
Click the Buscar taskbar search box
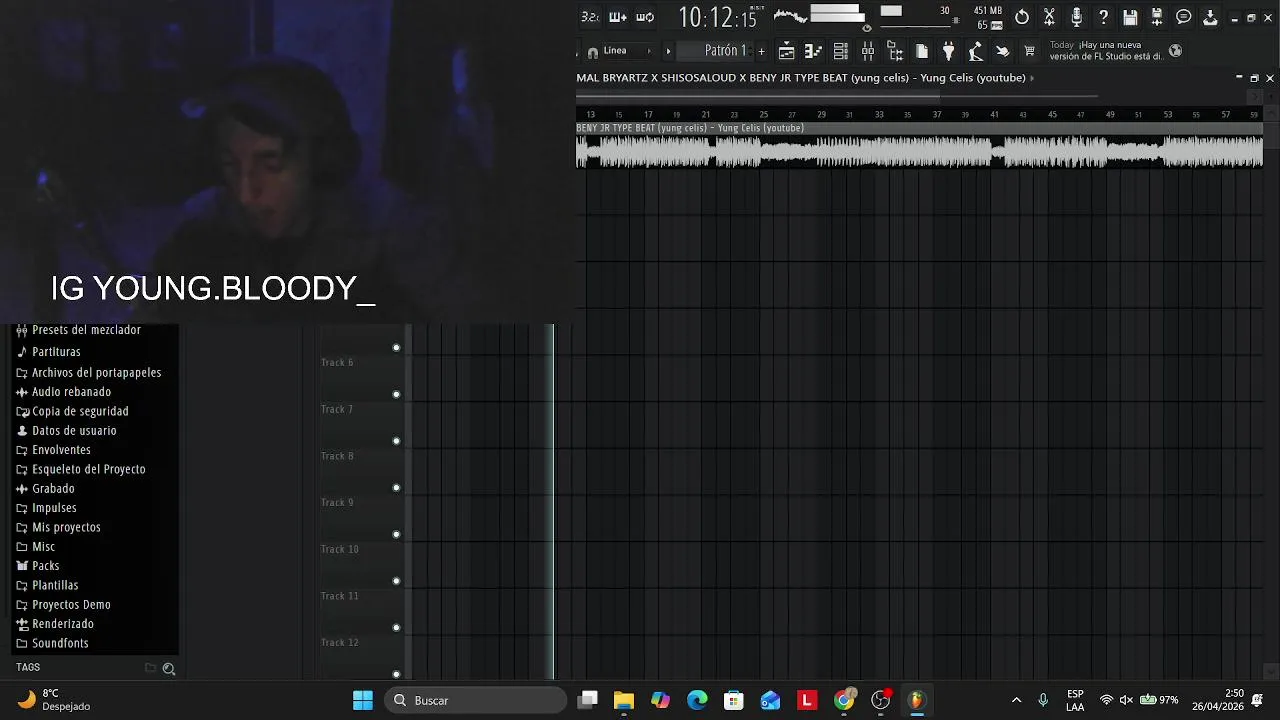pos(476,700)
